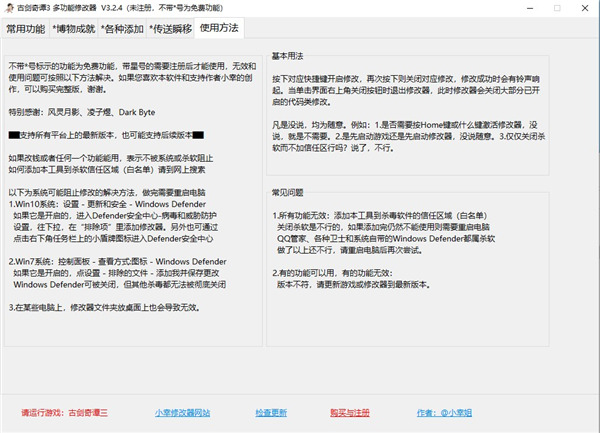This screenshot has height=433, width=600.
Task: Click the line 特别感谢: 风灵月影、凌子煜、Dark Byte
Action: pyautogui.click(x=82, y=112)
